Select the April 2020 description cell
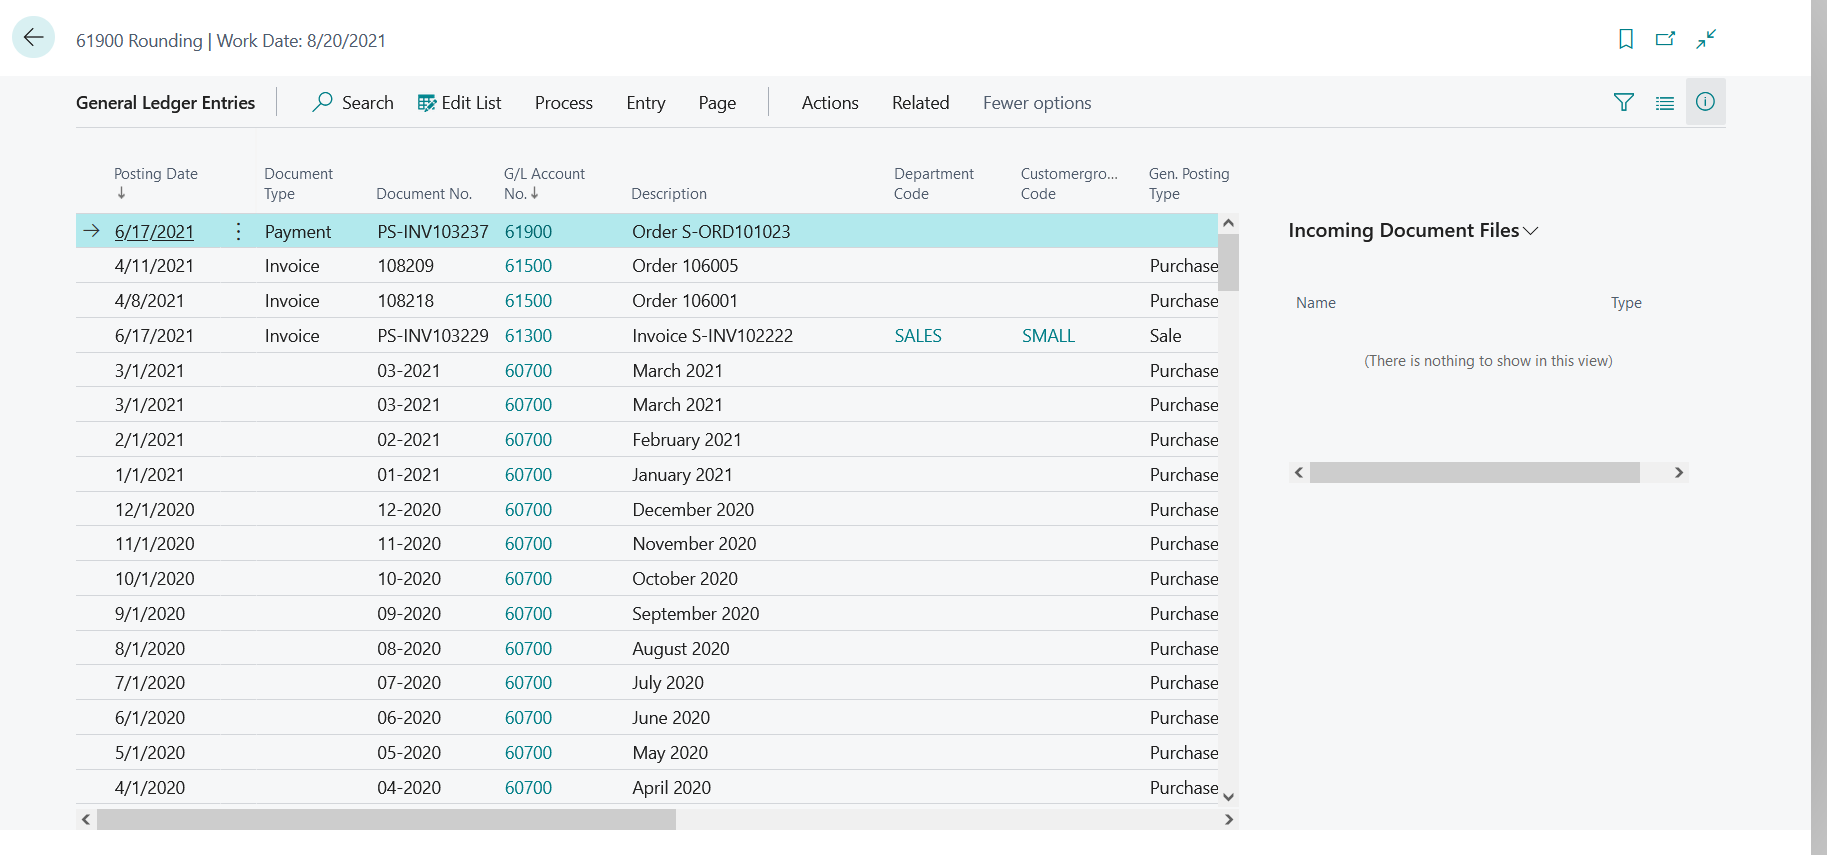Viewport: 1827px width, 855px height. click(x=672, y=788)
